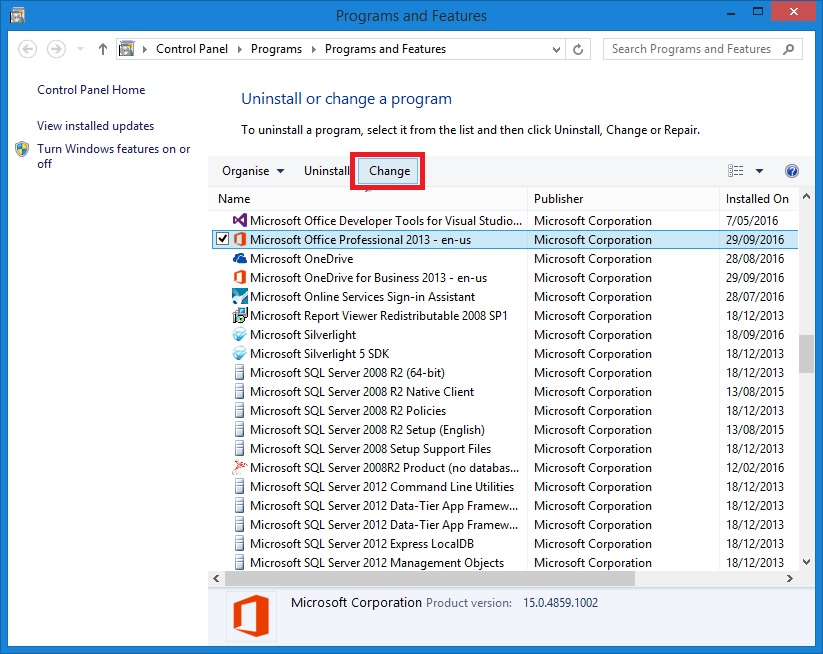Click large Office logo in details pane
The width and height of the screenshot is (823, 654).
(251, 616)
